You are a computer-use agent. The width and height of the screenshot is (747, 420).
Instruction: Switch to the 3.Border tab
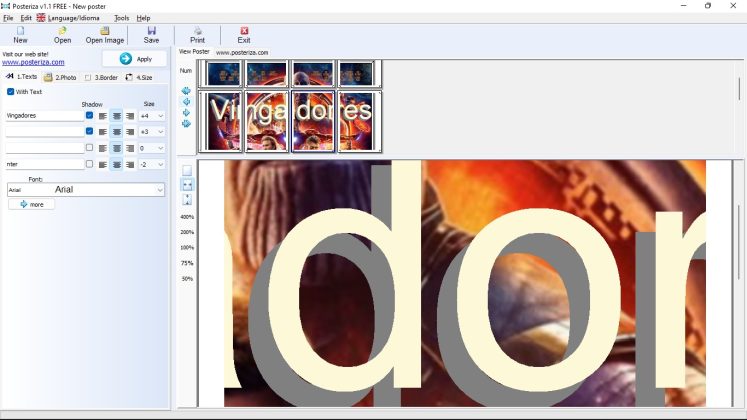pyautogui.click(x=101, y=77)
